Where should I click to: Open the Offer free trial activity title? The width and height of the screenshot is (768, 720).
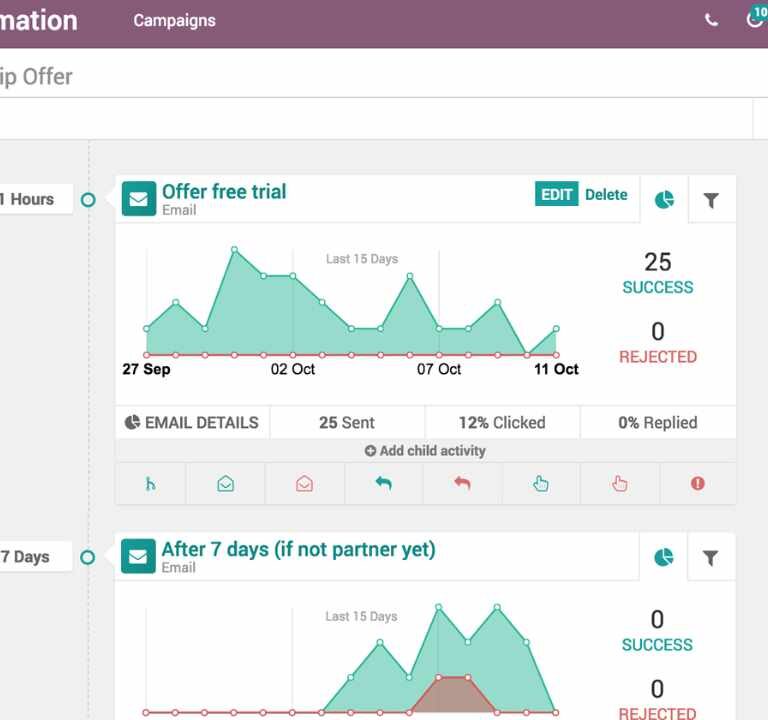[224, 192]
